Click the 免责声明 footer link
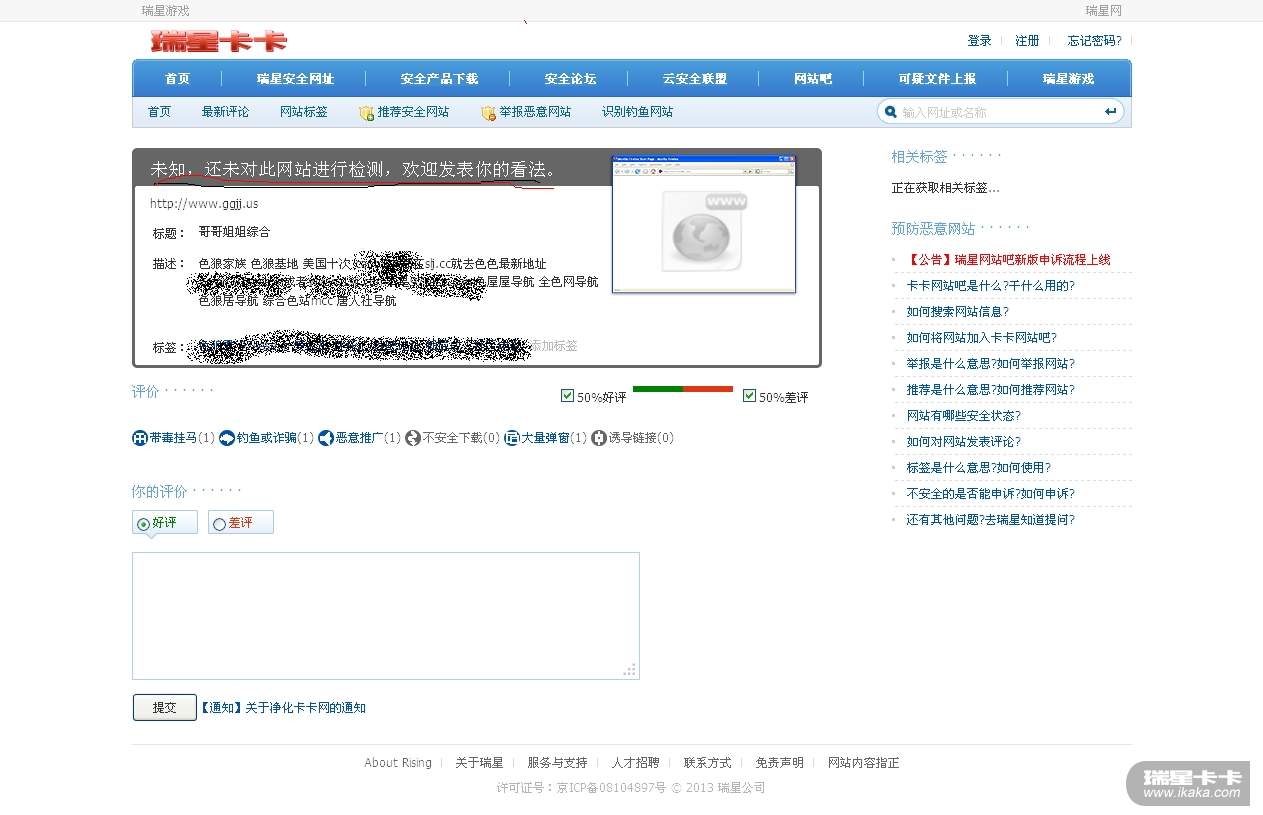 click(780, 763)
